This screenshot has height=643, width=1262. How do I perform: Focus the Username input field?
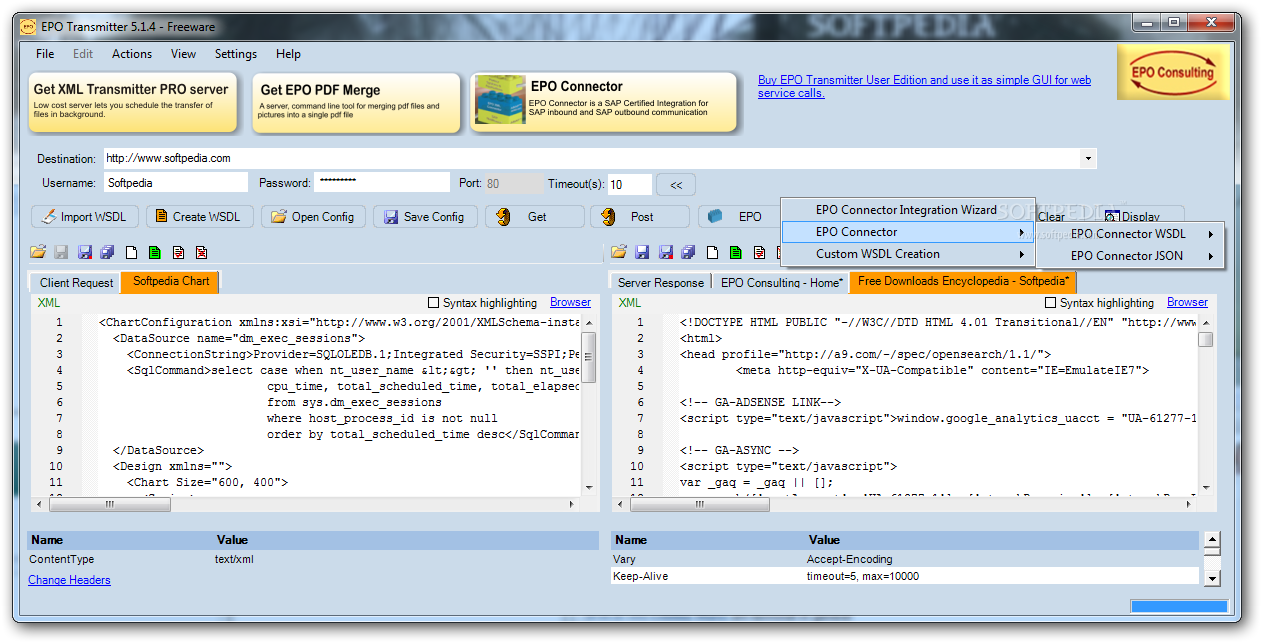coord(175,183)
